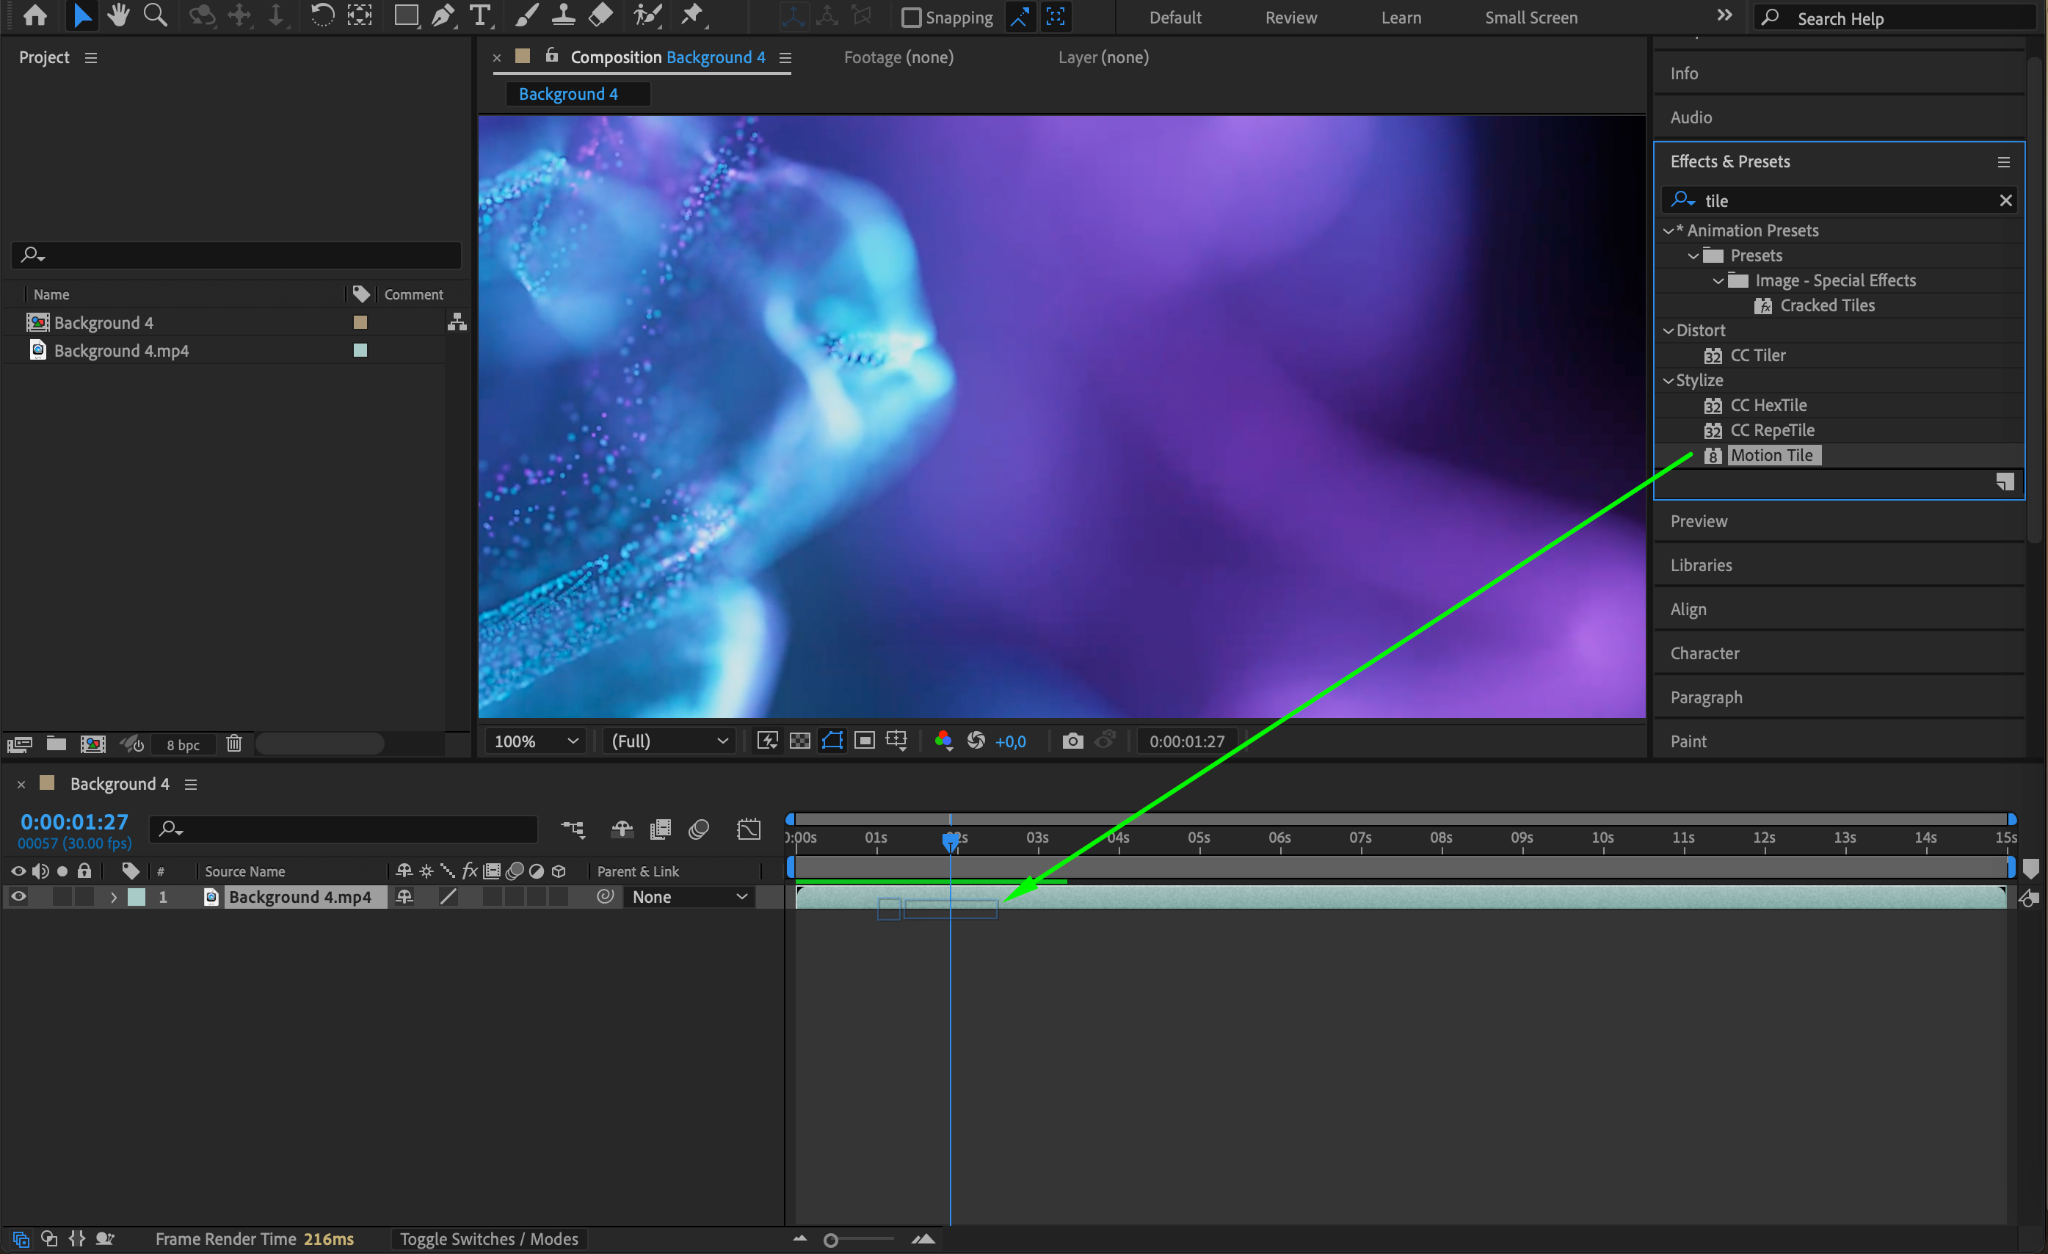2048x1254 pixels.
Task: Take snapshot with camera icon
Action: tap(1072, 741)
